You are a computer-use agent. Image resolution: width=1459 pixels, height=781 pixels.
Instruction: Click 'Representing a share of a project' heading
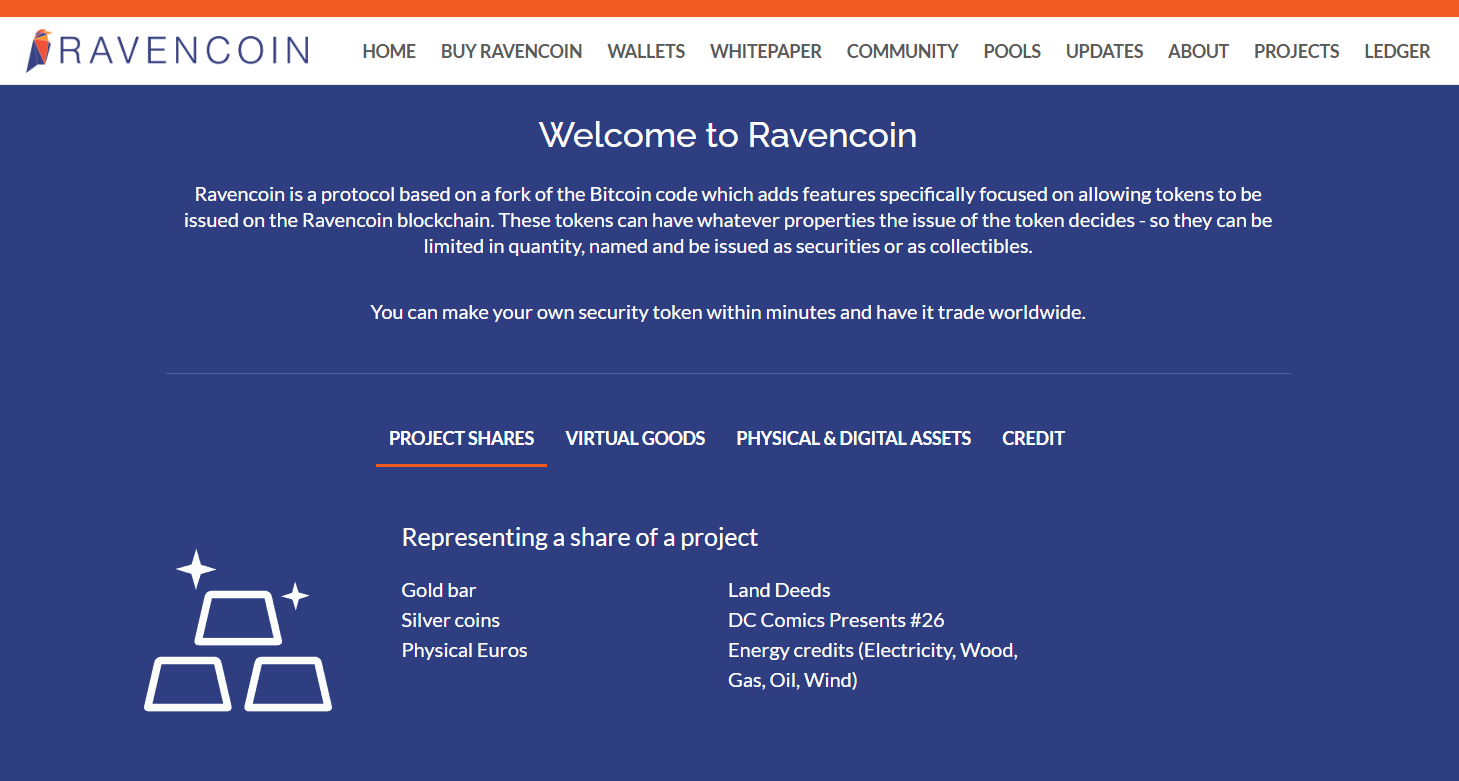point(580,537)
